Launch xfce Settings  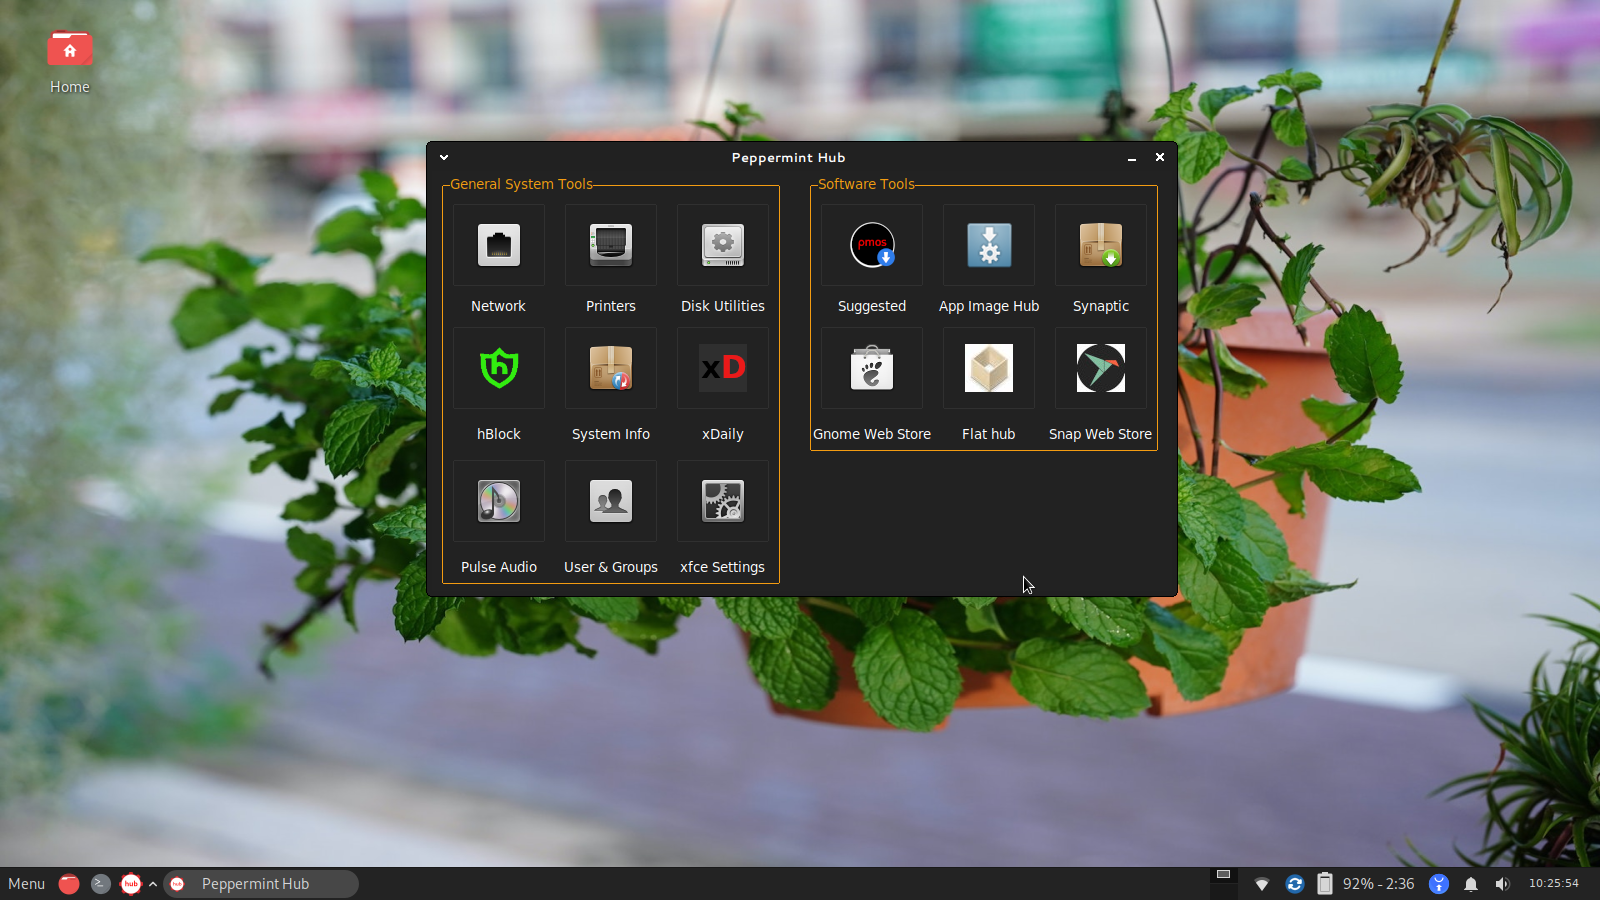[x=723, y=501]
